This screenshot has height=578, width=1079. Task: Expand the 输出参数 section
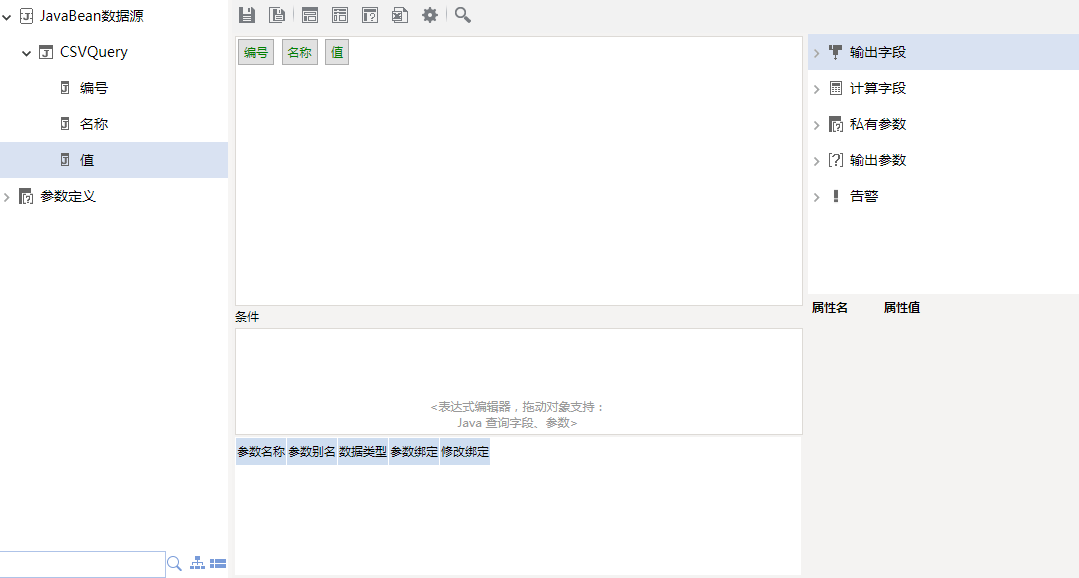[817, 161]
